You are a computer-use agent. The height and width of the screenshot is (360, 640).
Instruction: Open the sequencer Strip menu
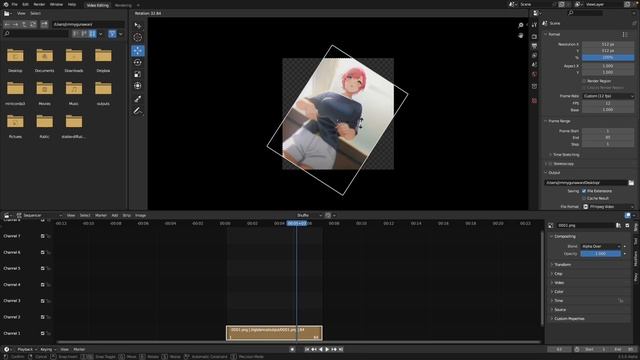tap(127, 215)
